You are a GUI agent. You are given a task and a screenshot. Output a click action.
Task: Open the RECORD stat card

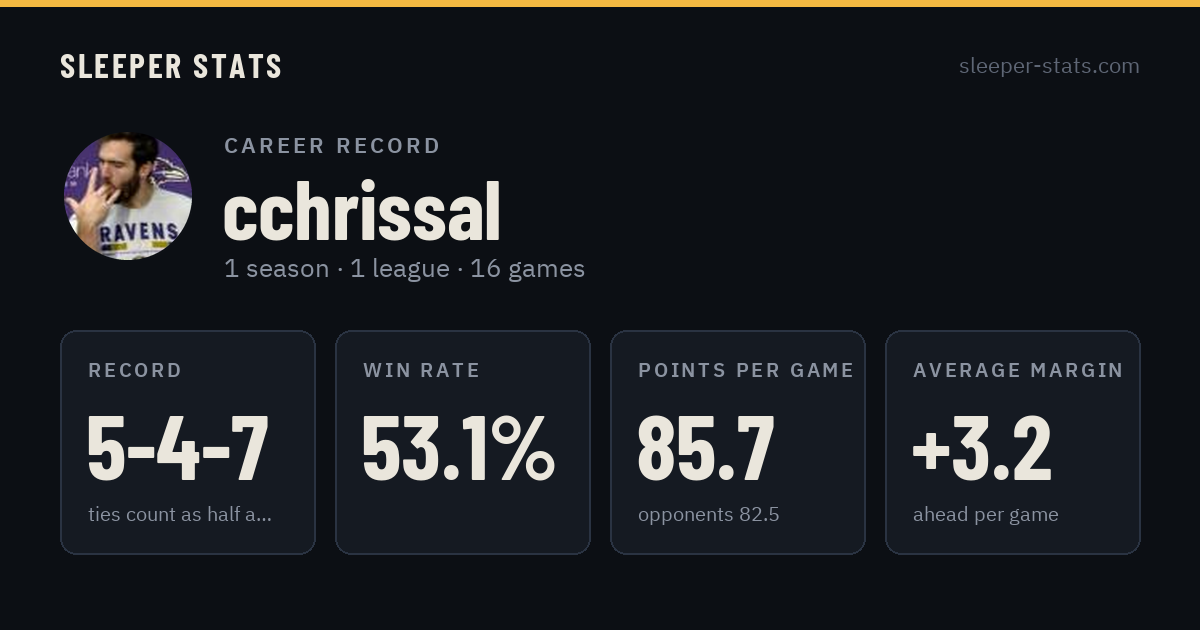point(188,442)
